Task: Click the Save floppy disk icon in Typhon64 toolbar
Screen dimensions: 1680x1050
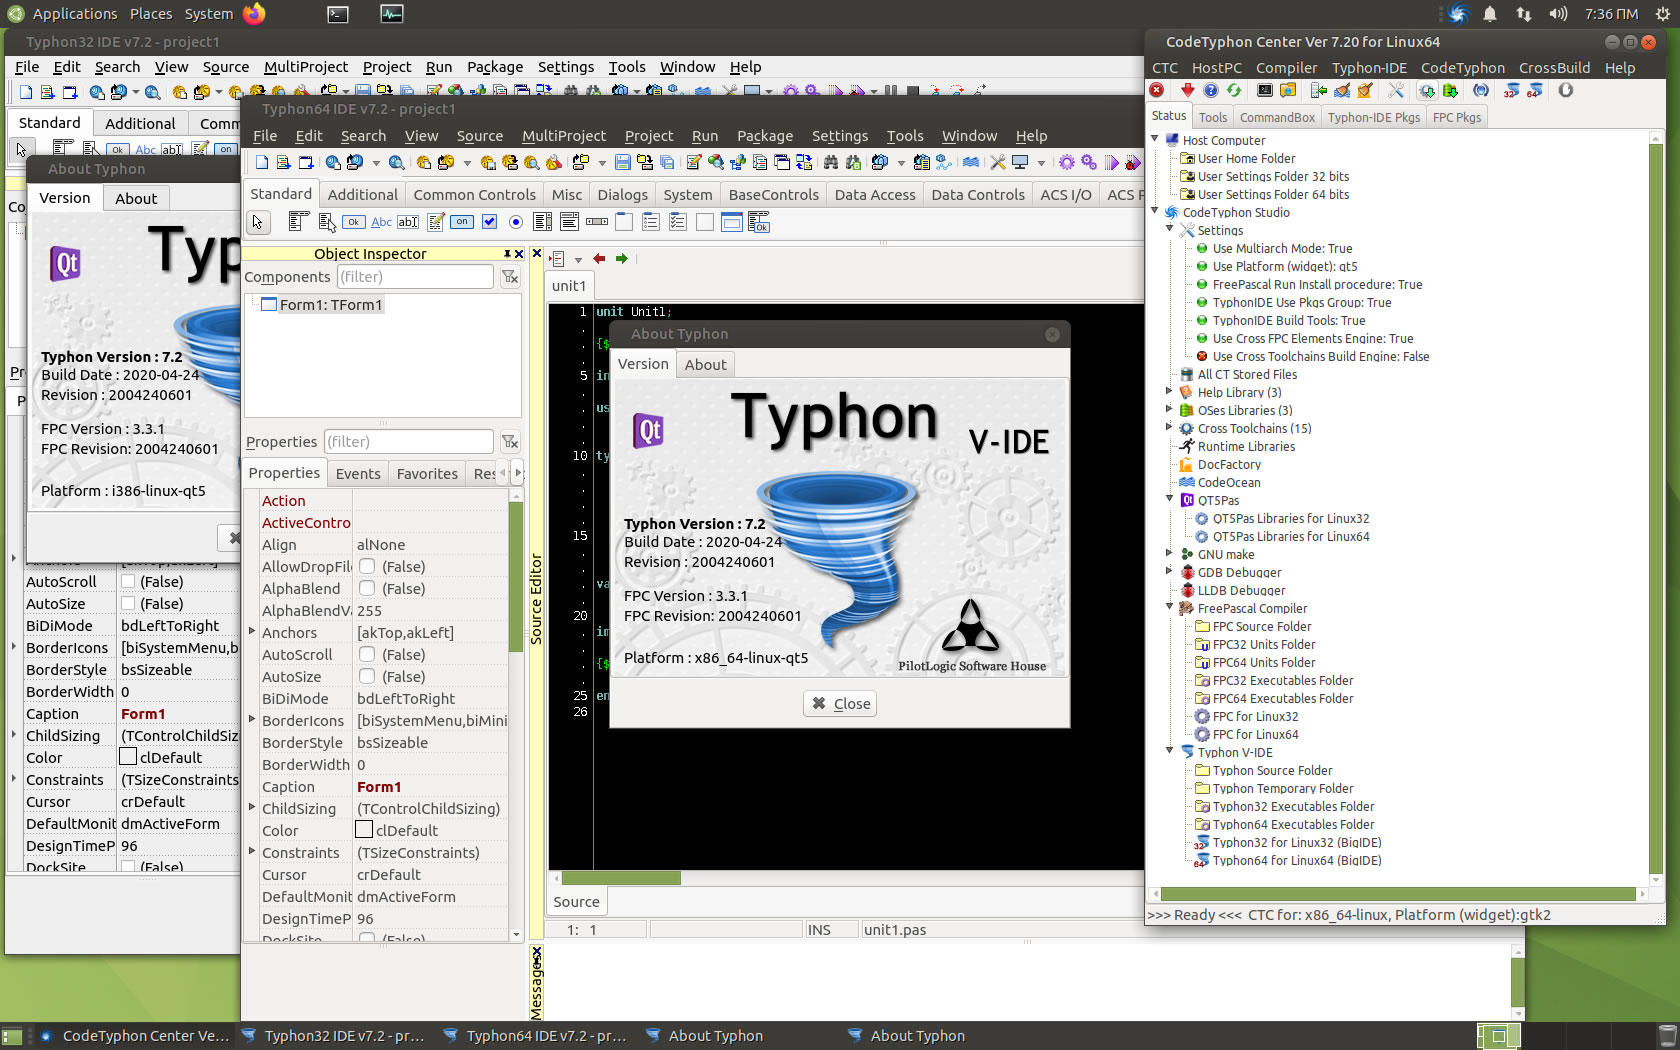Action: 623,162
